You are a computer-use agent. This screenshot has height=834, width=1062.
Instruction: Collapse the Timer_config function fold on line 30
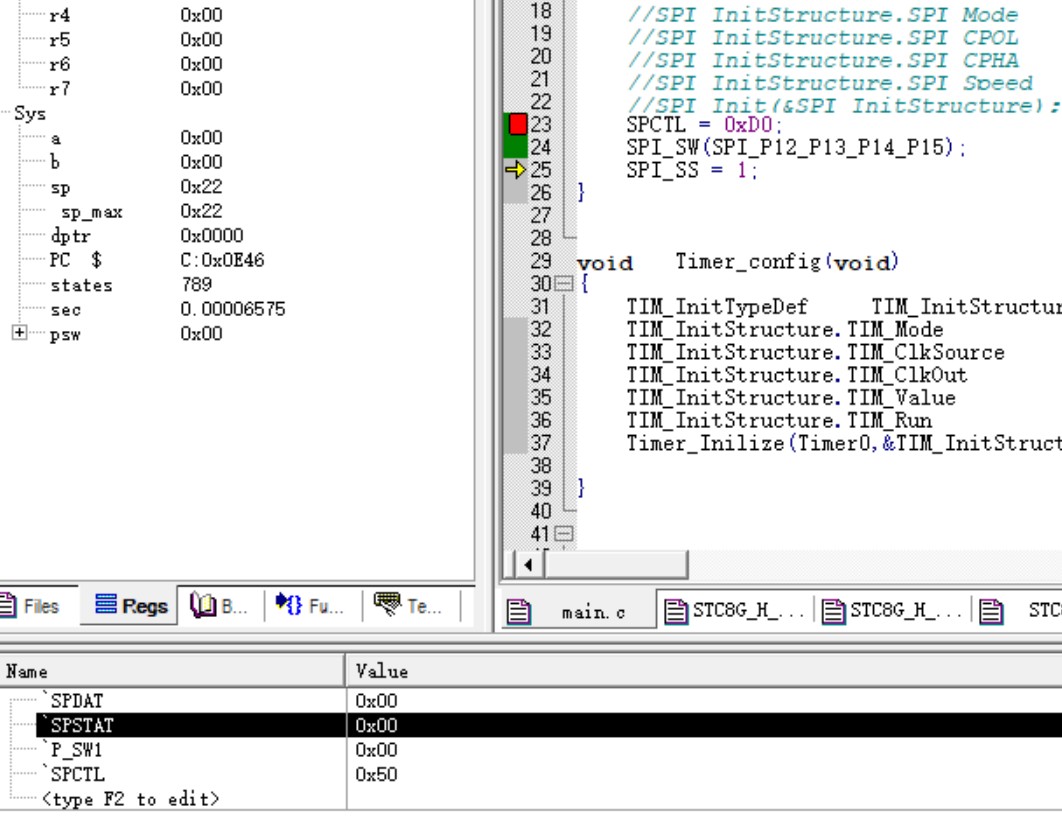point(564,285)
